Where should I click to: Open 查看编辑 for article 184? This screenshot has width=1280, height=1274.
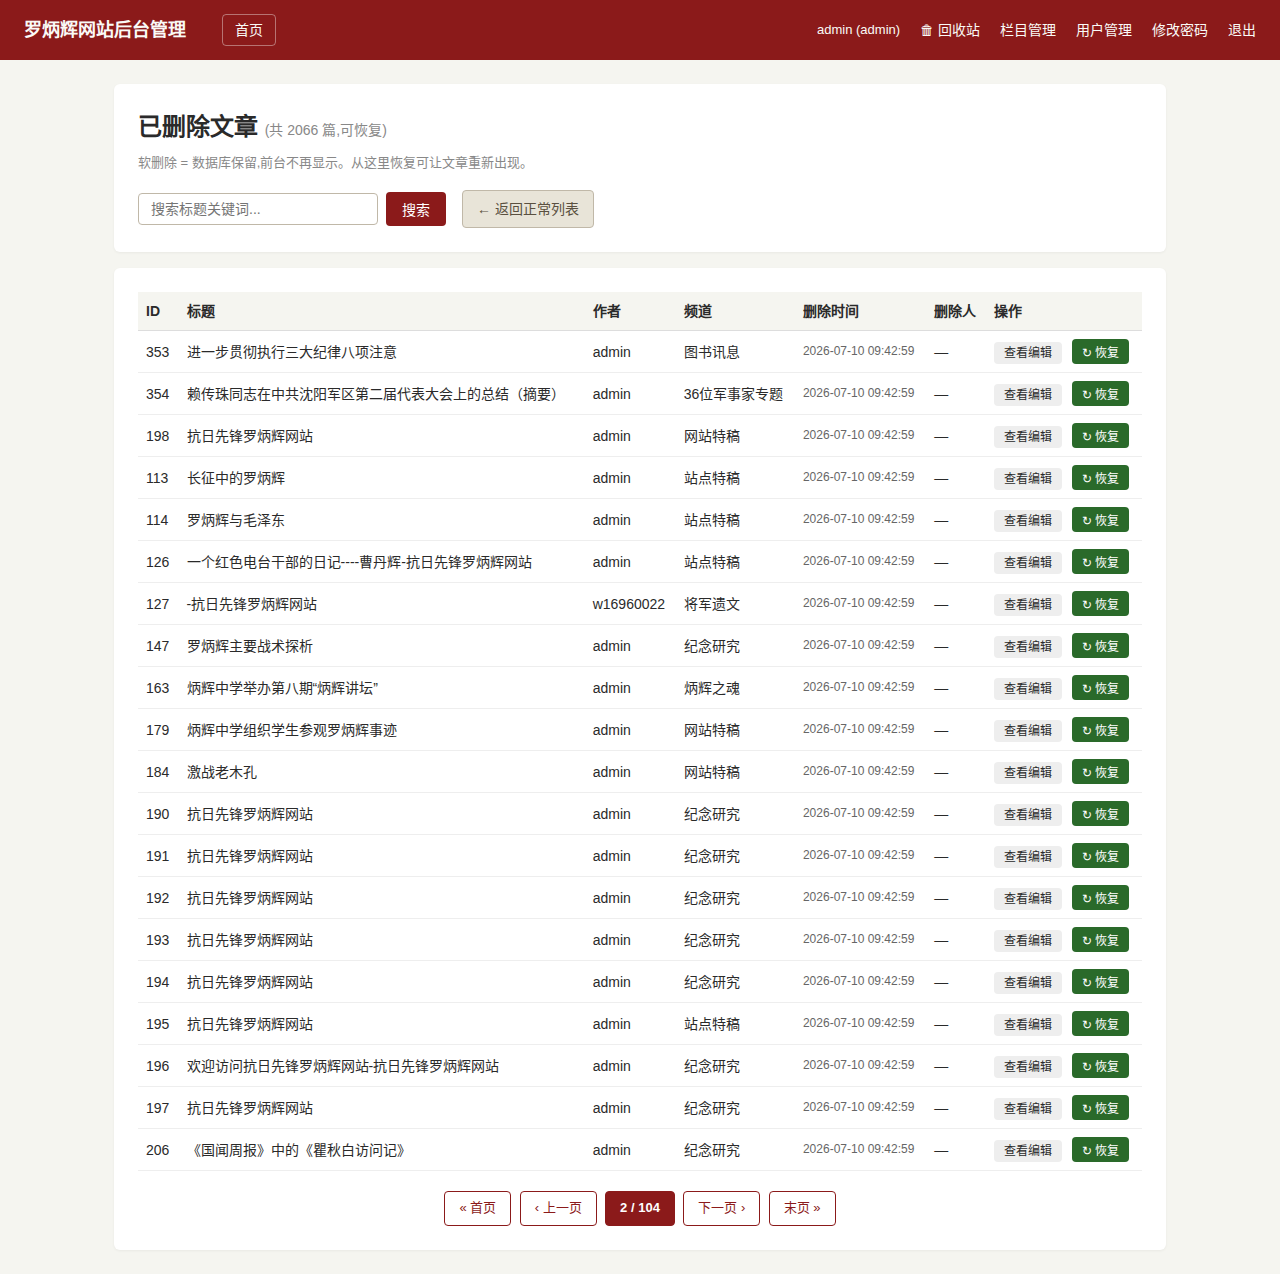click(1028, 772)
